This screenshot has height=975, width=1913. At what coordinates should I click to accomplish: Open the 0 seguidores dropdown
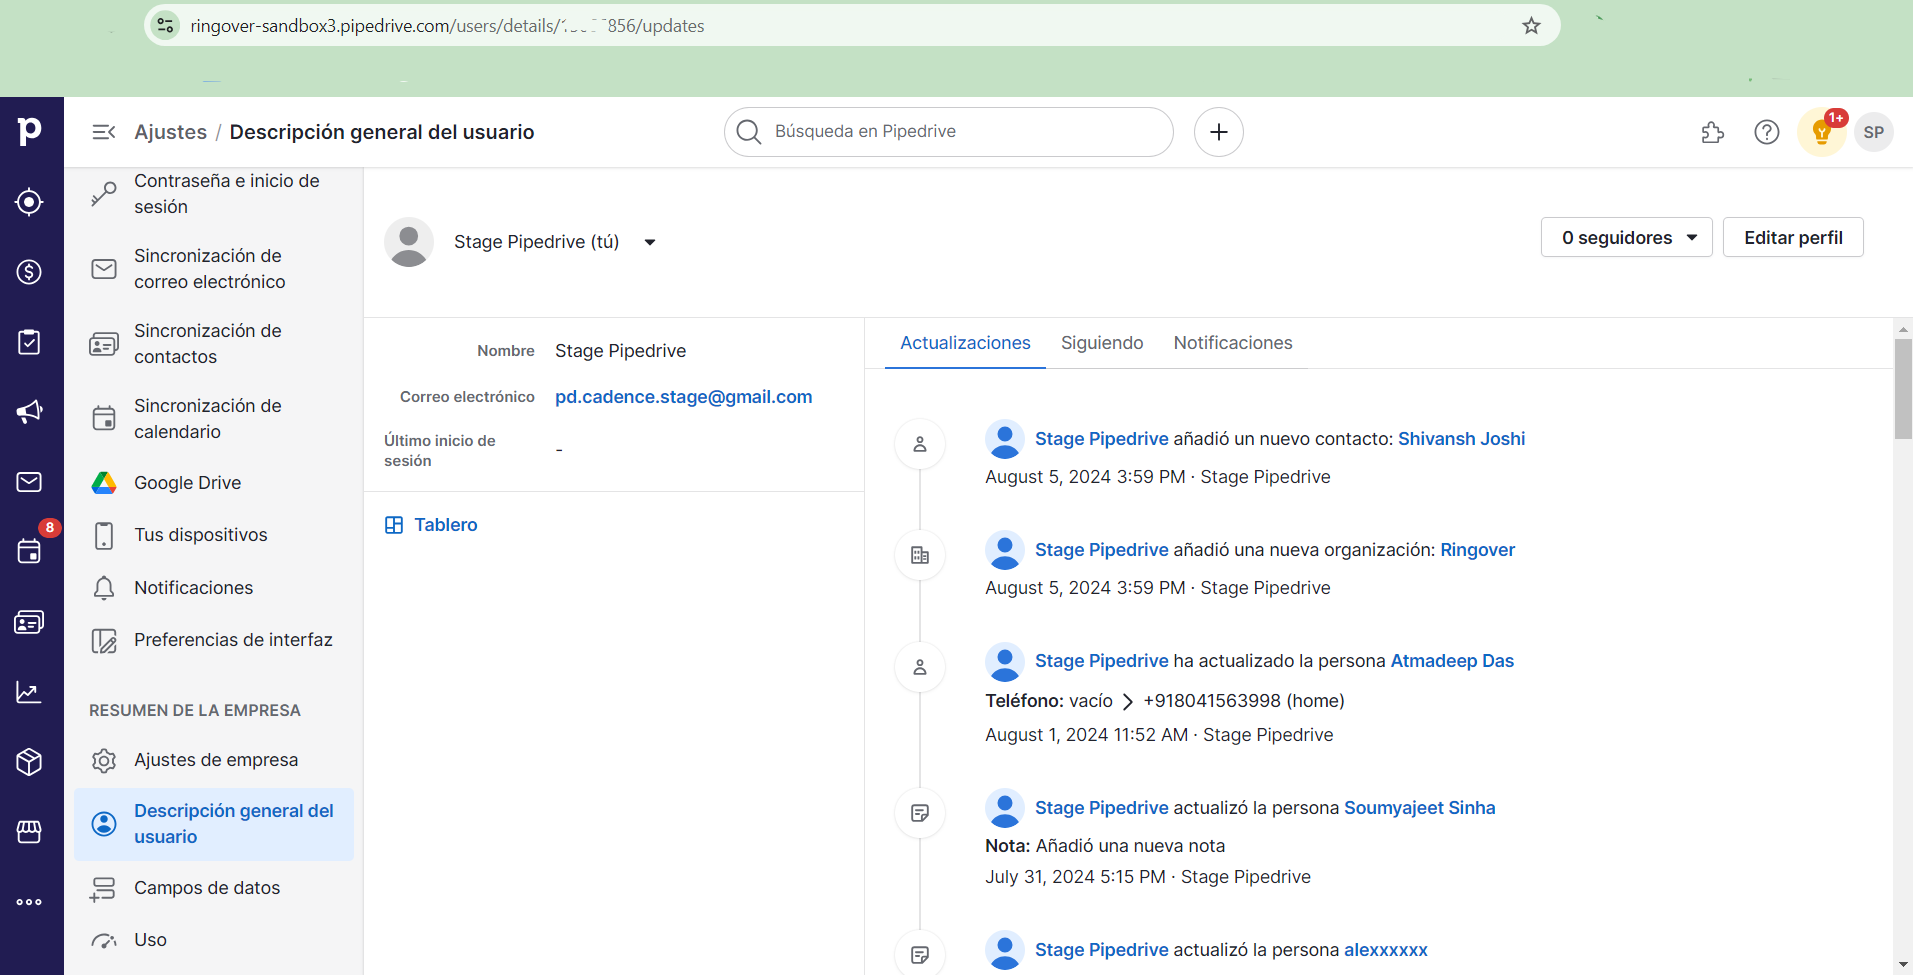1627,237
